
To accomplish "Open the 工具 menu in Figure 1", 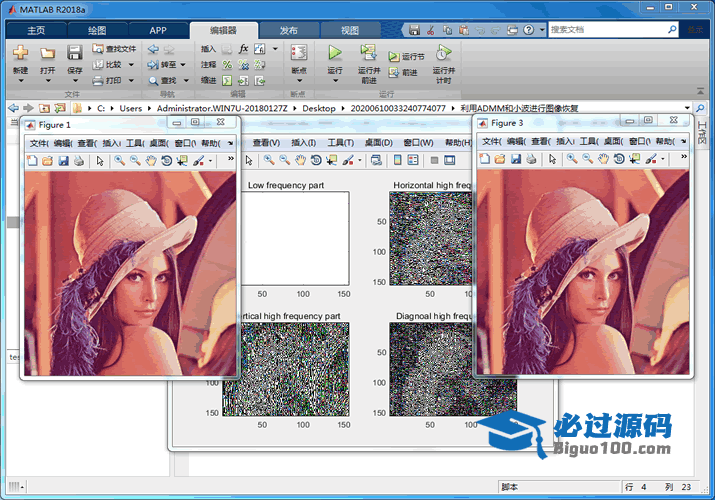I will (x=135, y=143).
